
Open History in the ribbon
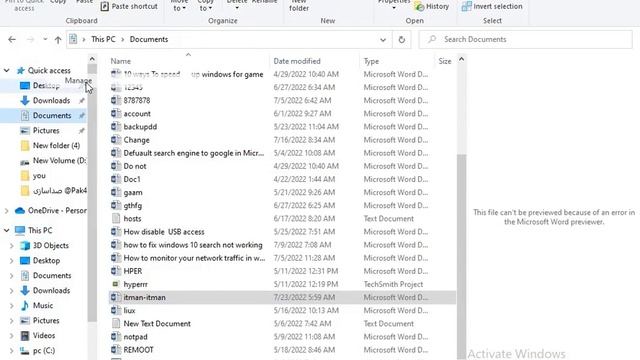click(x=431, y=7)
